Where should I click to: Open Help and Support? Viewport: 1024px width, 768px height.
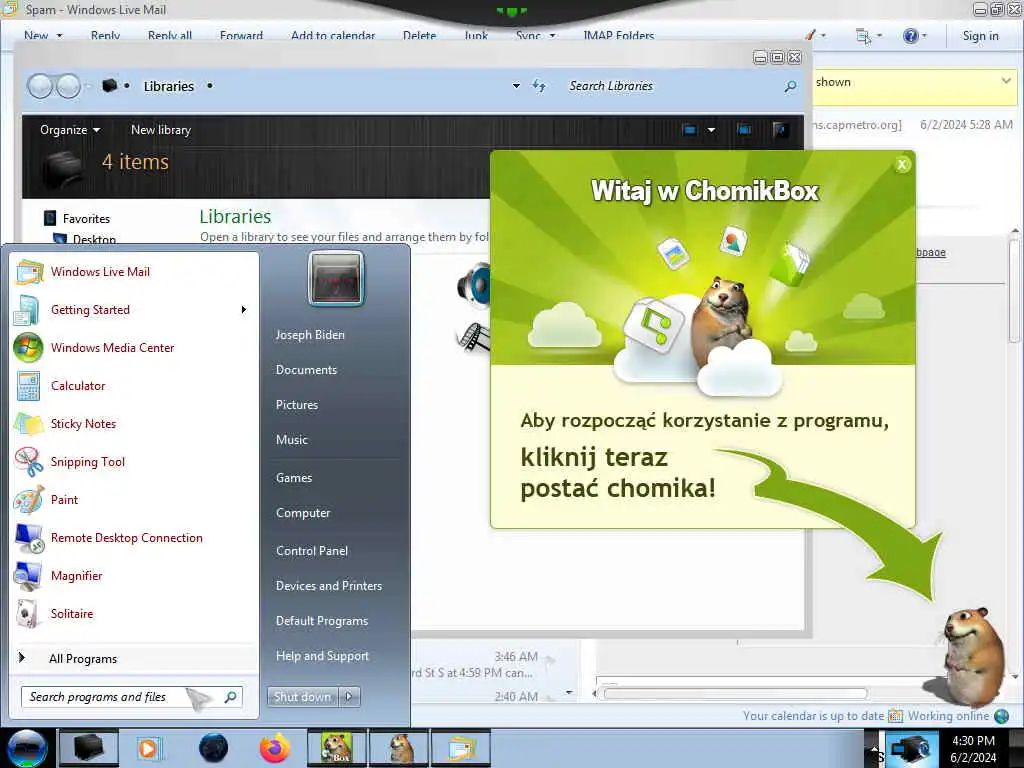[322, 656]
